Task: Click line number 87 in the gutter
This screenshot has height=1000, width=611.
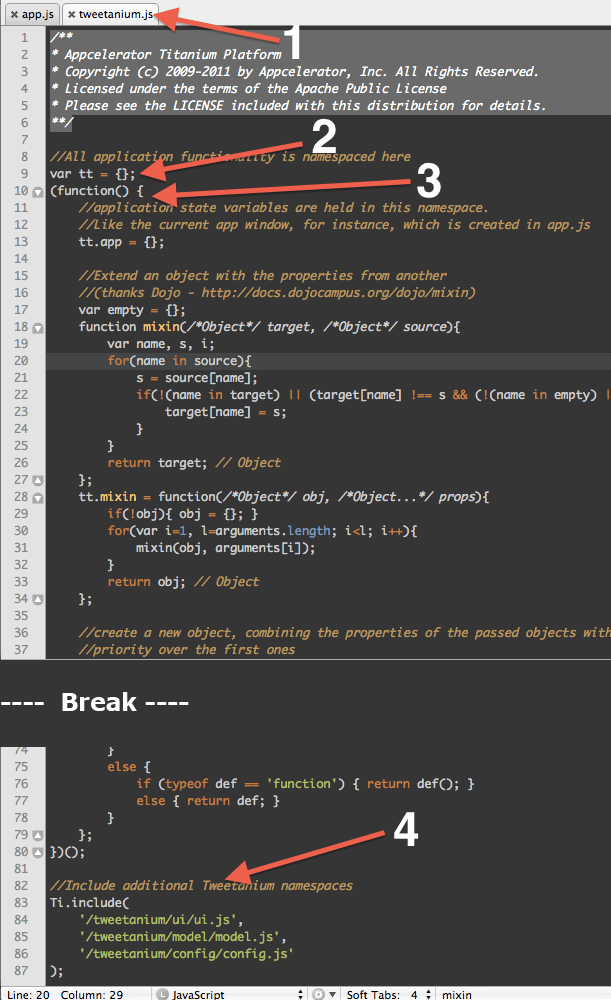Action: pos(22,971)
